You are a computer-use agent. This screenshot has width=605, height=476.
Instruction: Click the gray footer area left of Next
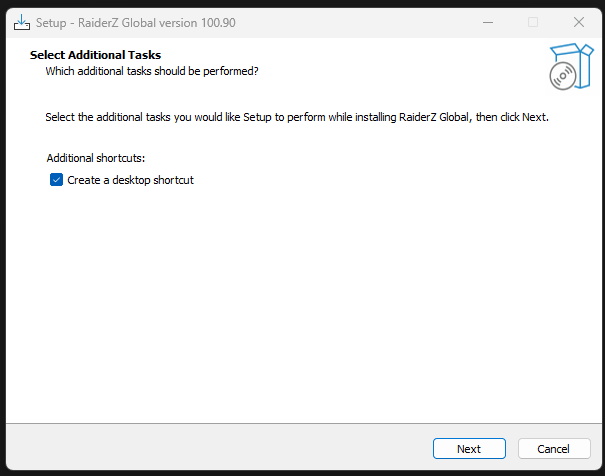click(x=216, y=447)
